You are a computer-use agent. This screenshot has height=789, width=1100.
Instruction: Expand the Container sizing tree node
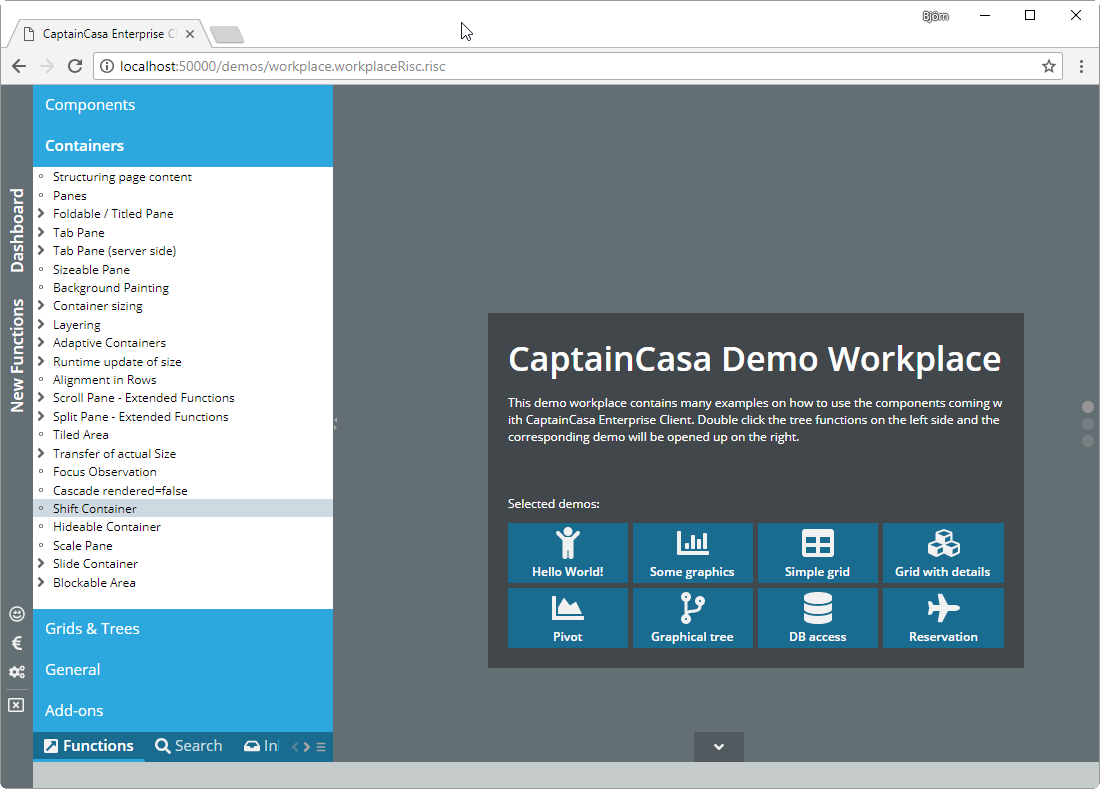(41, 306)
